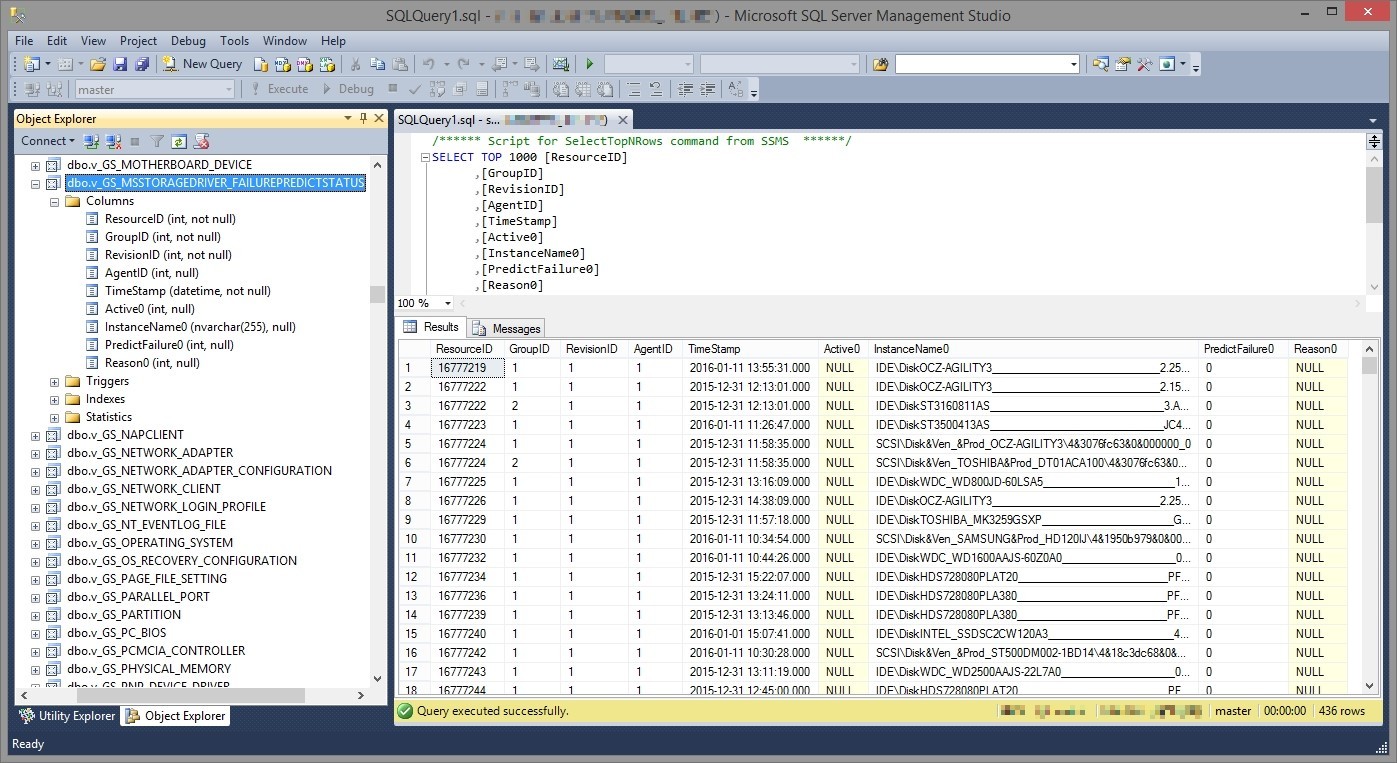Save the query with the diskette icon

[x=120, y=64]
